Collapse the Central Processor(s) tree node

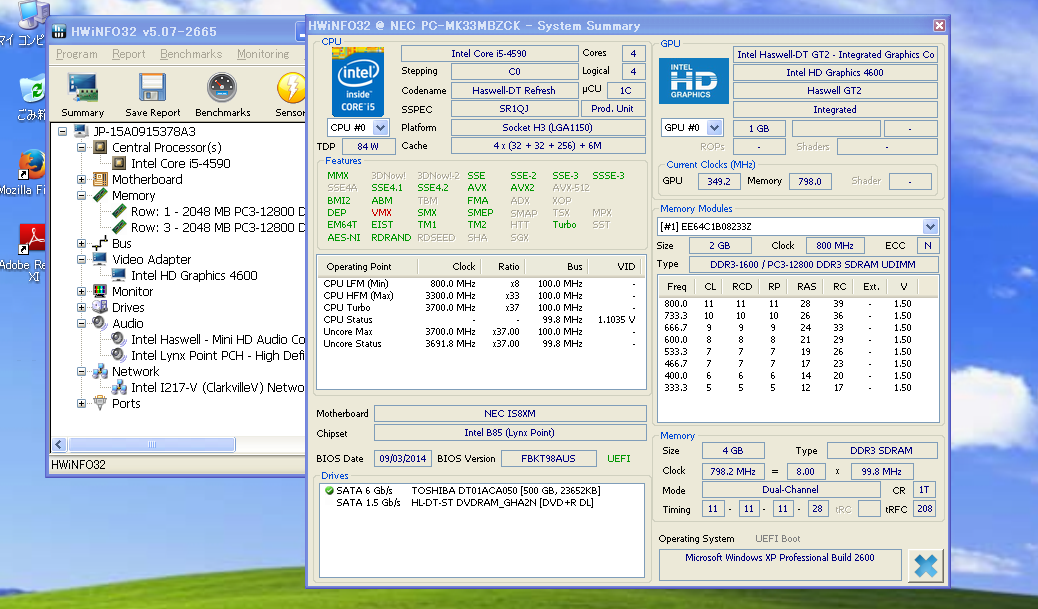82,148
